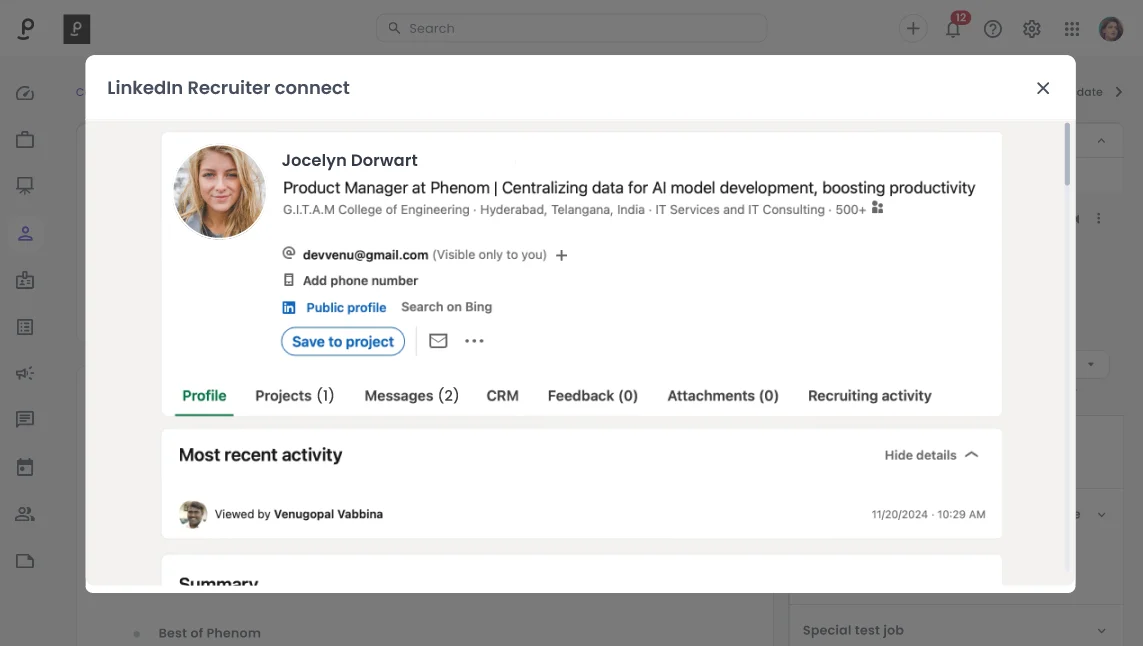Open the three-dot more options in profile

pos(474,340)
